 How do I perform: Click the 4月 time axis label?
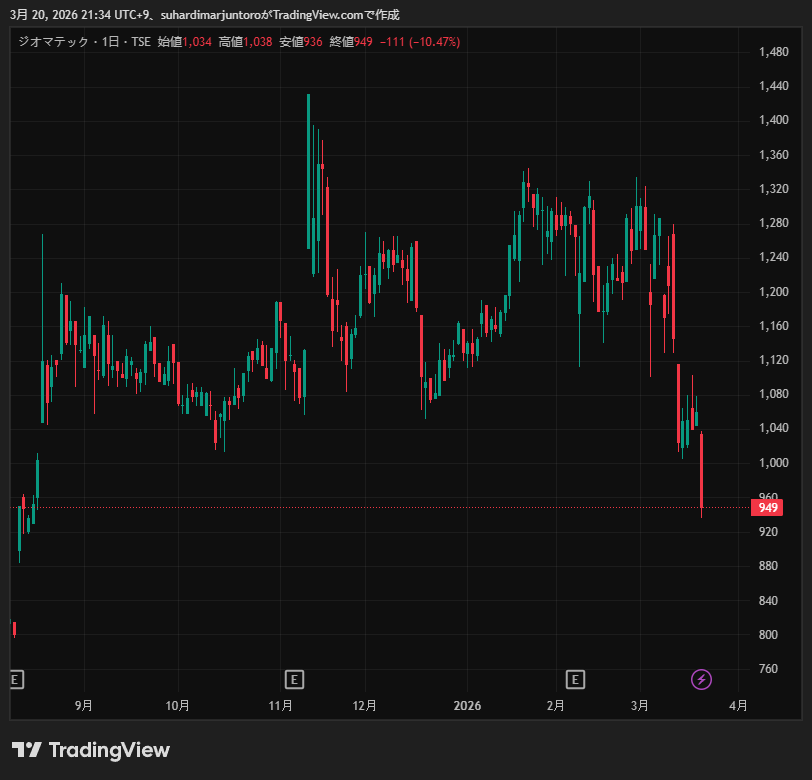click(x=738, y=706)
